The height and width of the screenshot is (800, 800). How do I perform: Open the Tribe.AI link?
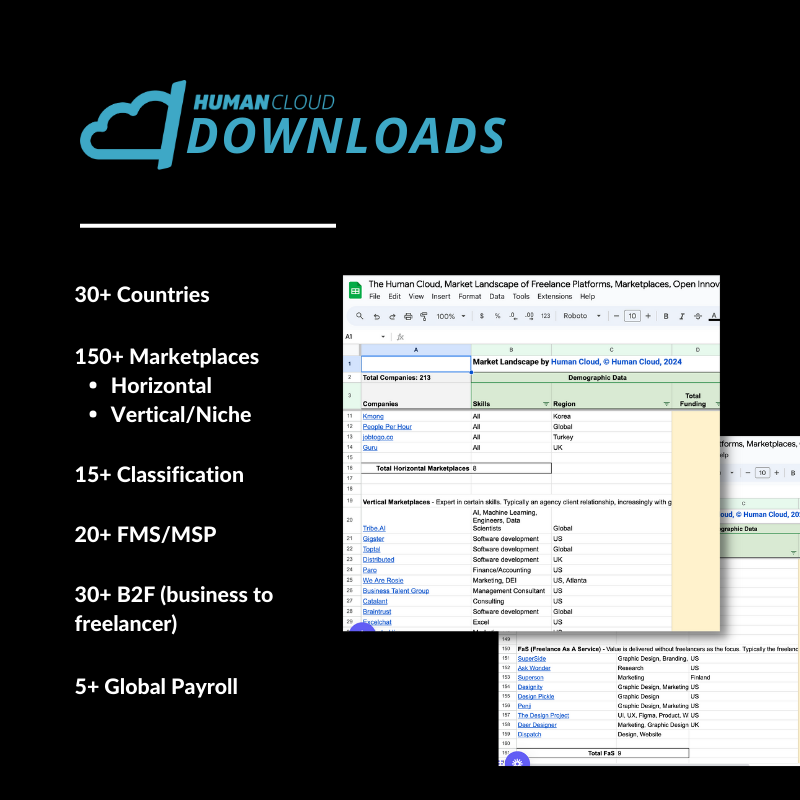pyautogui.click(x=374, y=528)
